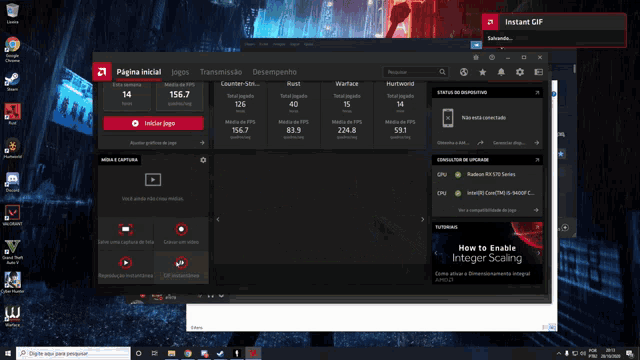Click the Gravar um vídeo record icon
Screen dimensions: 640x360
[x=181, y=229]
